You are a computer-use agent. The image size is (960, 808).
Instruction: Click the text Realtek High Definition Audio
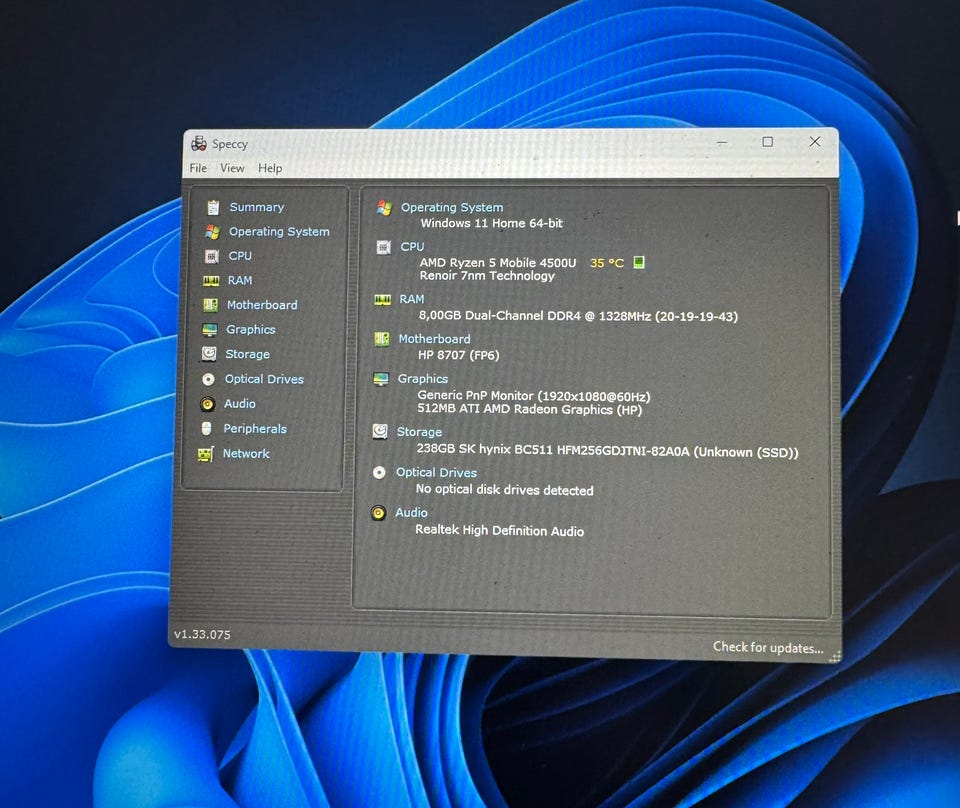(500, 531)
